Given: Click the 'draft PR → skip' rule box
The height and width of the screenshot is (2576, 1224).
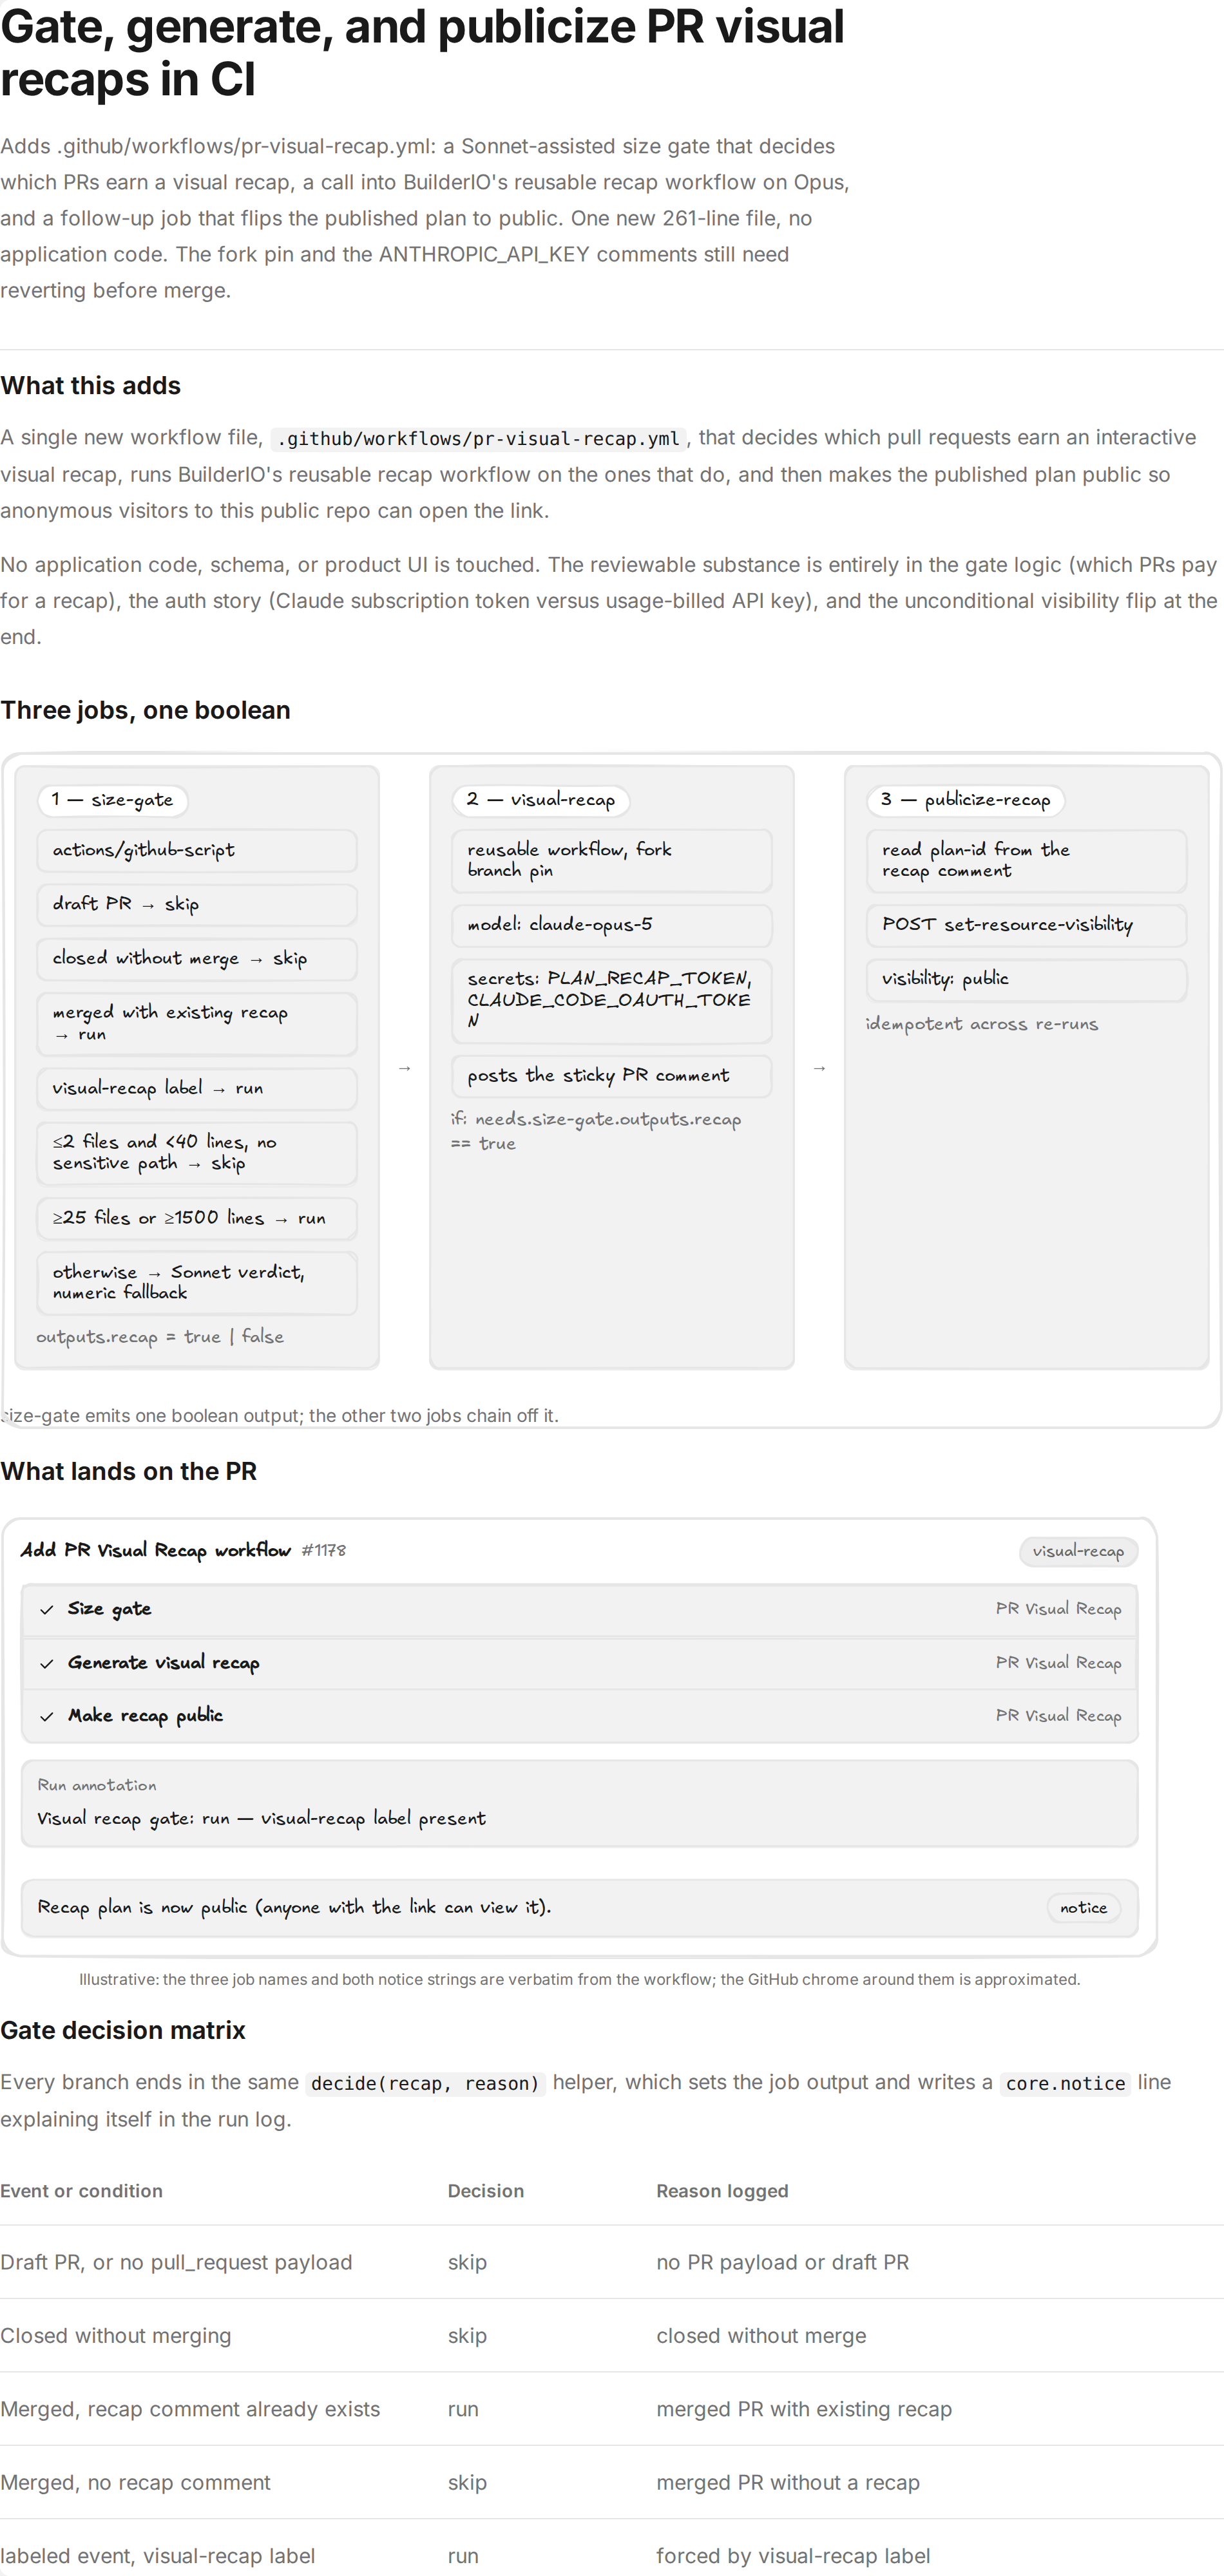Looking at the screenshot, I should pyautogui.click(x=197, y=904).
